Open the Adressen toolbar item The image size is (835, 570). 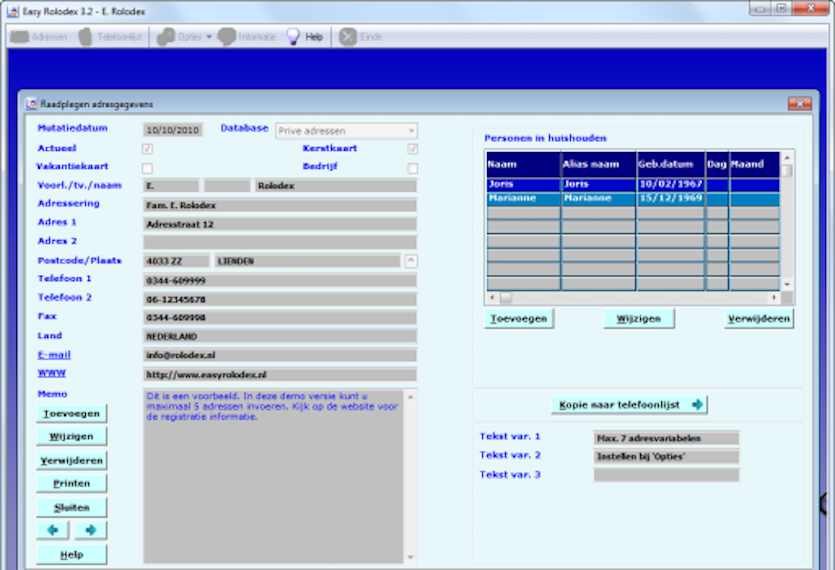pos(39,37)
